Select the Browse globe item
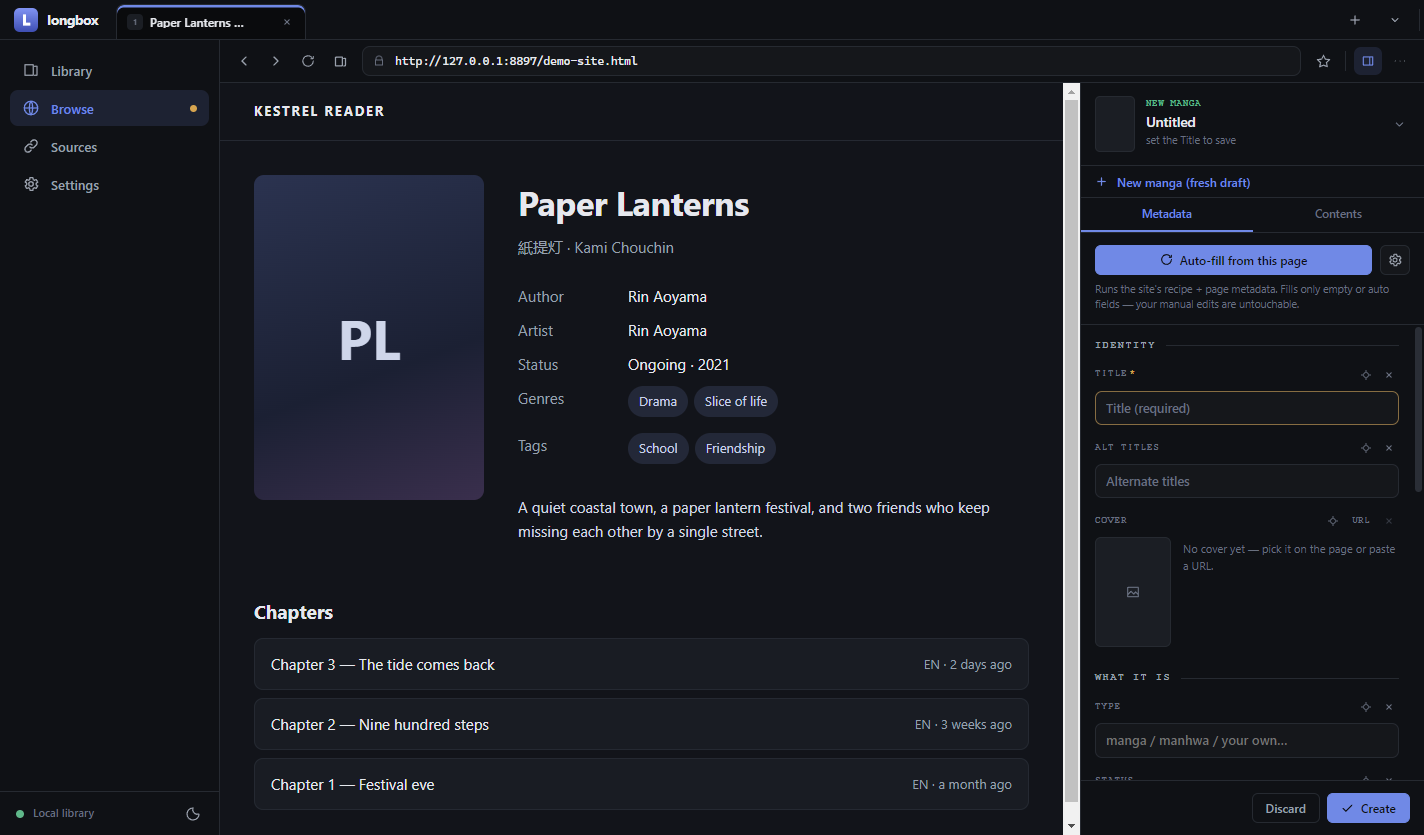1424x835 pixels. [x=109, y=109]
